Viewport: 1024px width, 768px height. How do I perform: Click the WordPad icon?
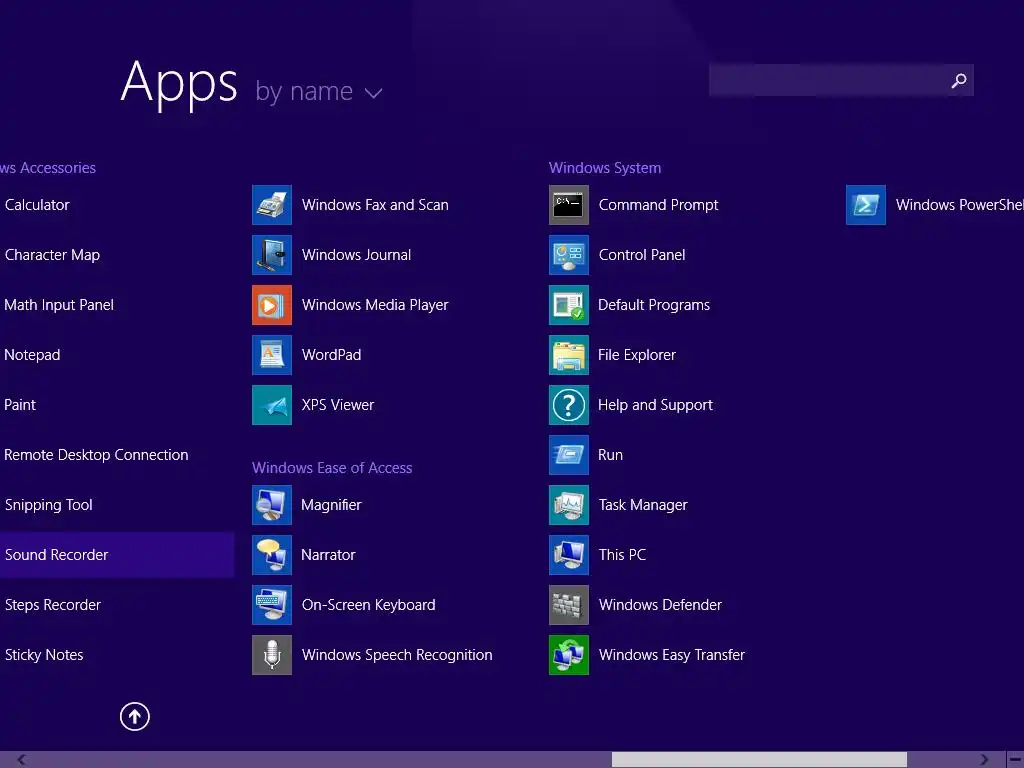(x=272, y=355)
